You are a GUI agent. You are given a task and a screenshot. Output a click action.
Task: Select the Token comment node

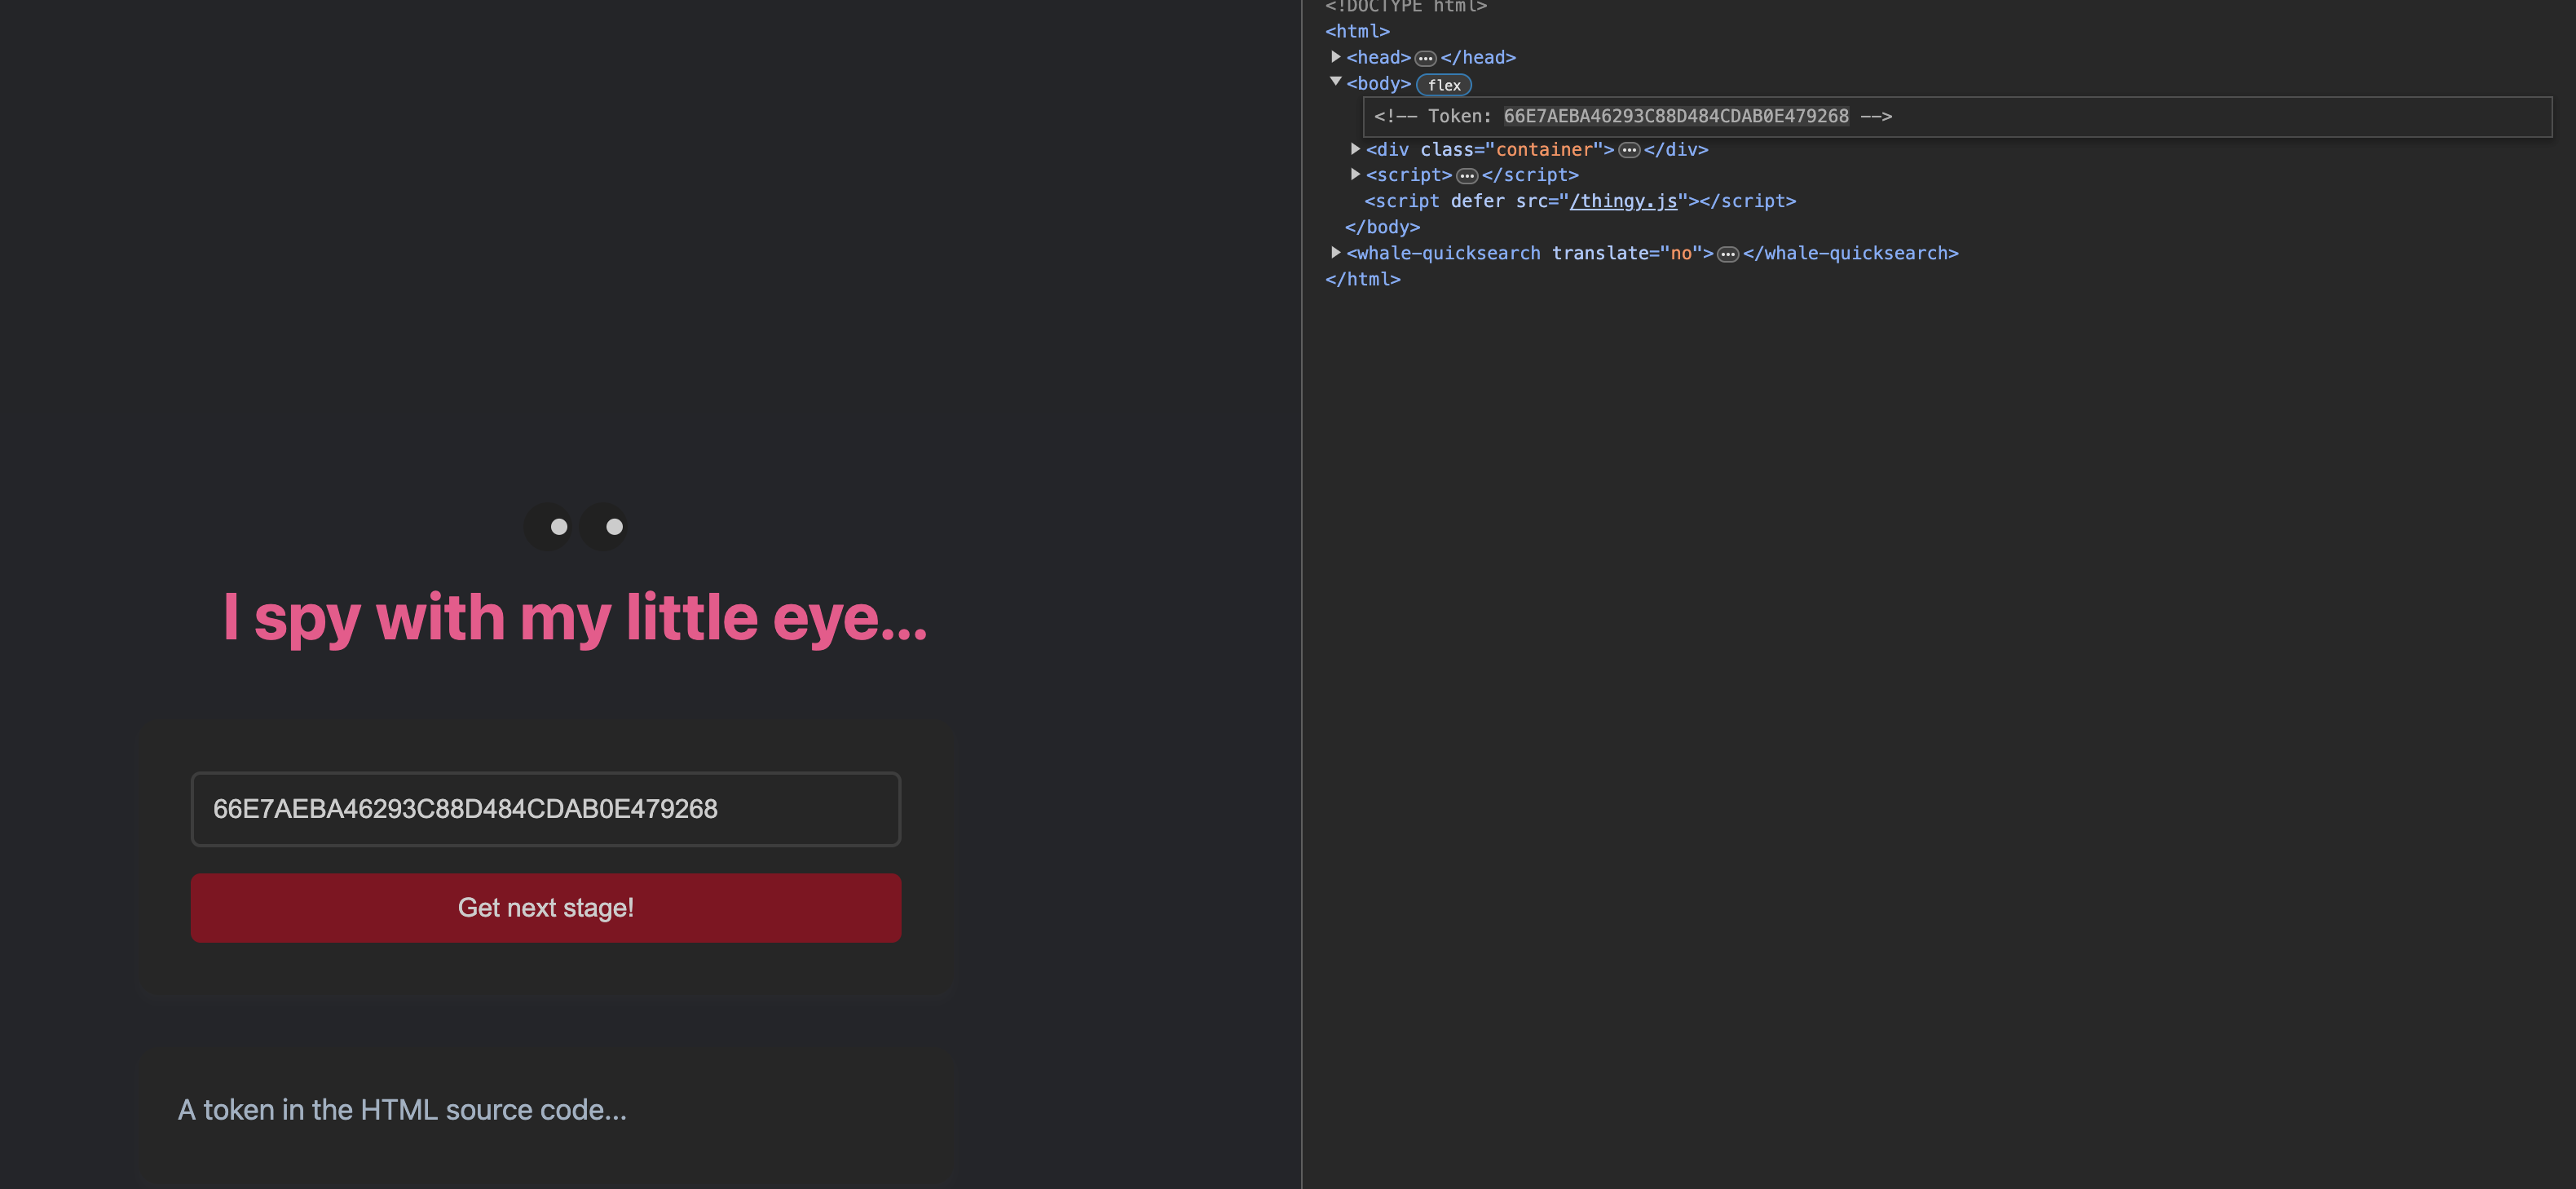pyautogui.click(x=1632, y=116)
